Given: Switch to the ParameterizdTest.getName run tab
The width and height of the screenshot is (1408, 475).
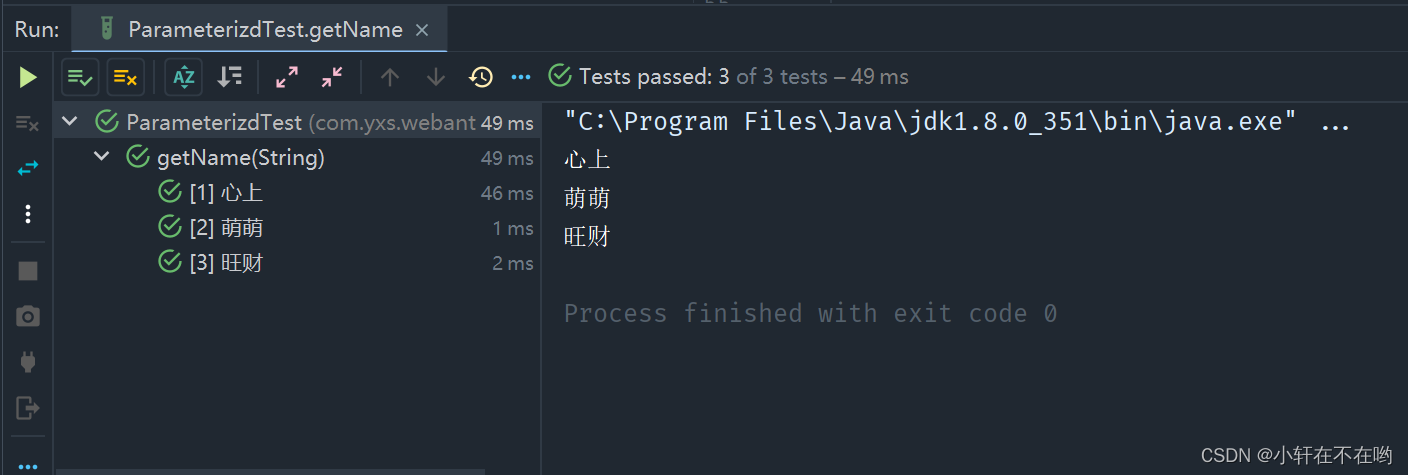Looking at the screenshot, I should tap(253, 30).
